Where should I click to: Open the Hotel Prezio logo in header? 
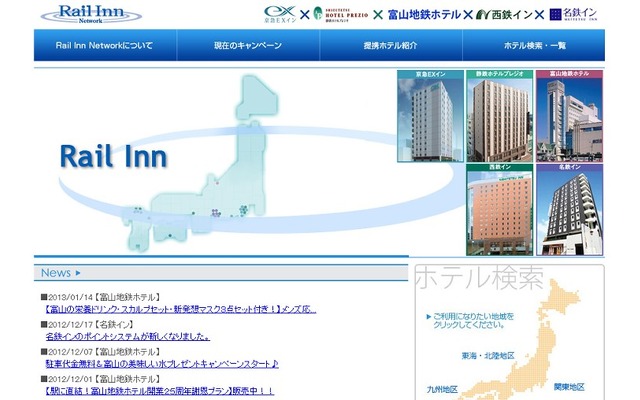pos(341,14)
